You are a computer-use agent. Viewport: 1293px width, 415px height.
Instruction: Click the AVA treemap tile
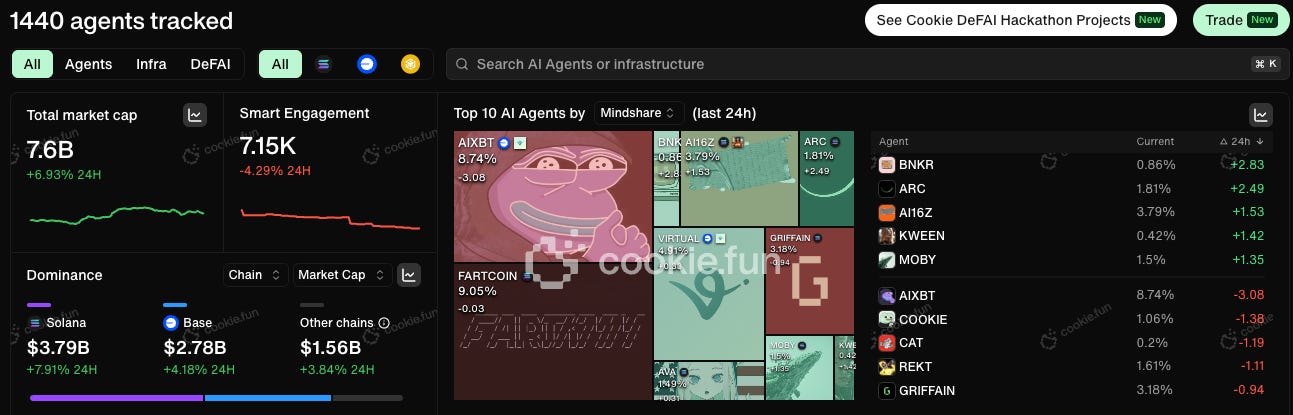[709, 381]
